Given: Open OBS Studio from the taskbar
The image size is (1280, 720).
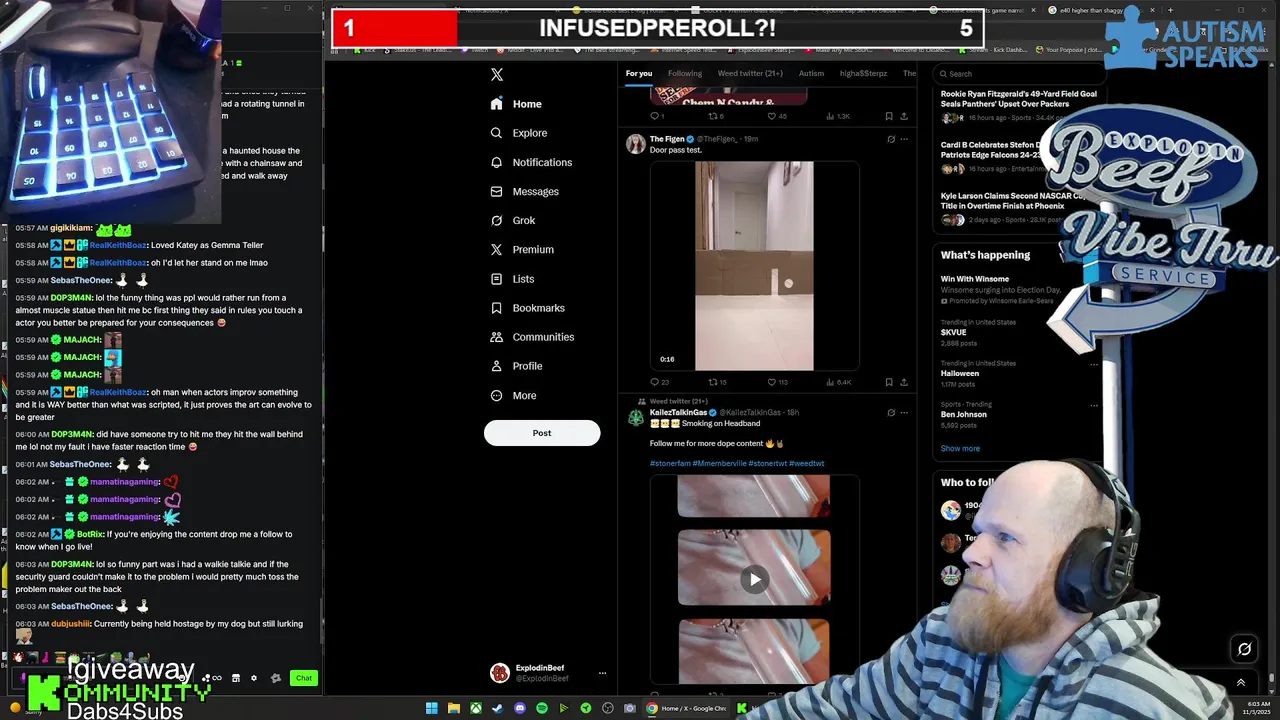Looking at the screenshot, I should 608,708.
